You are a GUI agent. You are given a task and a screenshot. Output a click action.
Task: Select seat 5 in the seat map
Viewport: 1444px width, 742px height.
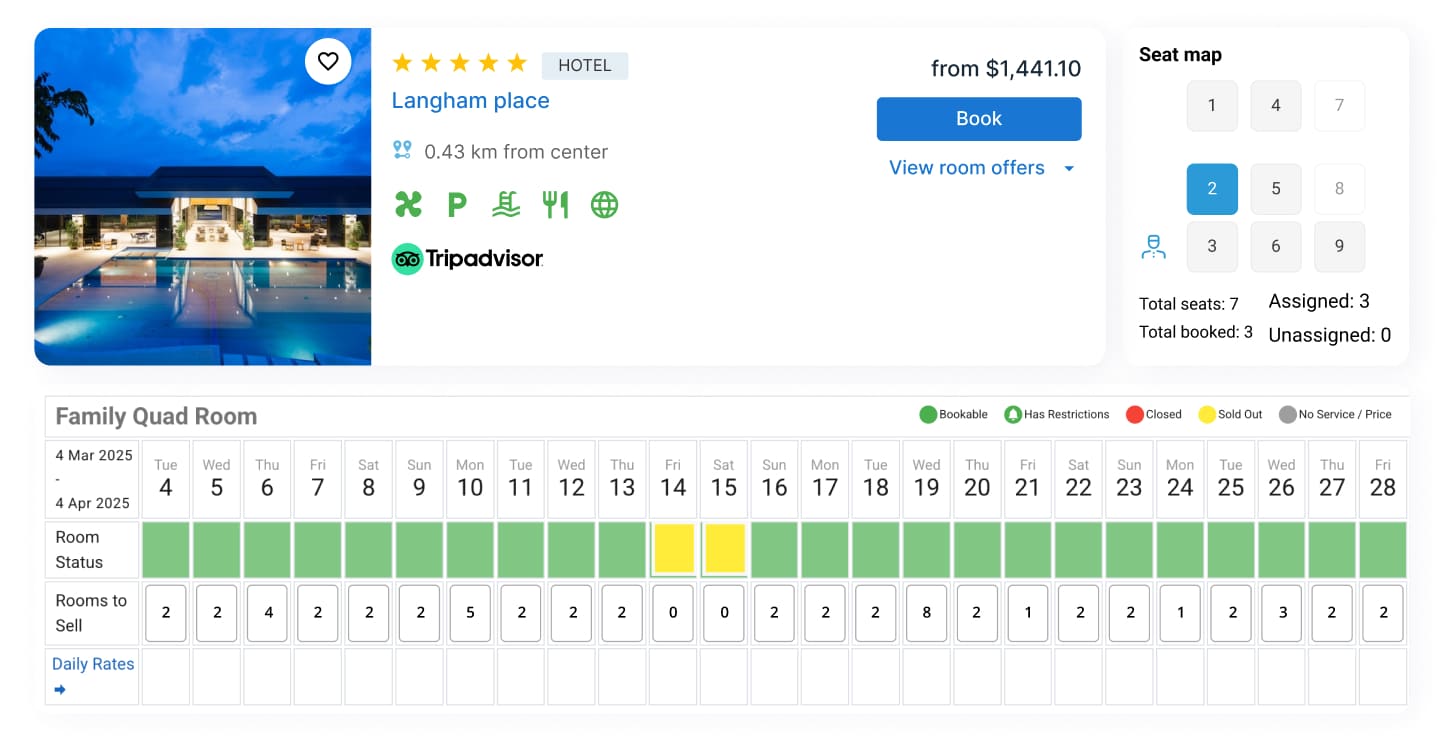tap(1276, 189)
